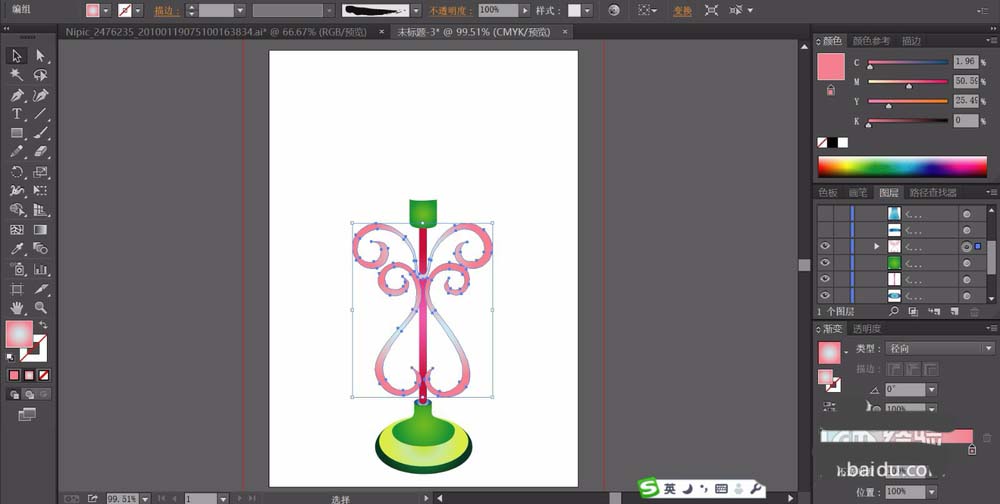Screen dimensions: 1000x504
Task: Select the Paintbrush tool
Action: 40,133
